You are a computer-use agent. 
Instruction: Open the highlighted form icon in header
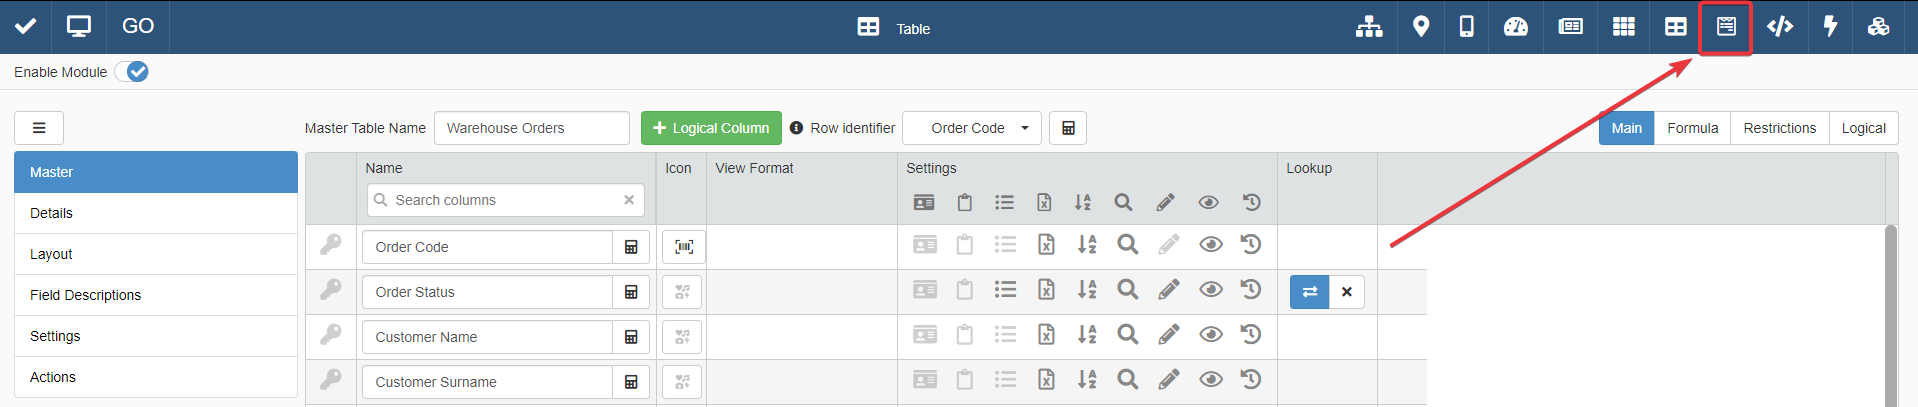1726,27
